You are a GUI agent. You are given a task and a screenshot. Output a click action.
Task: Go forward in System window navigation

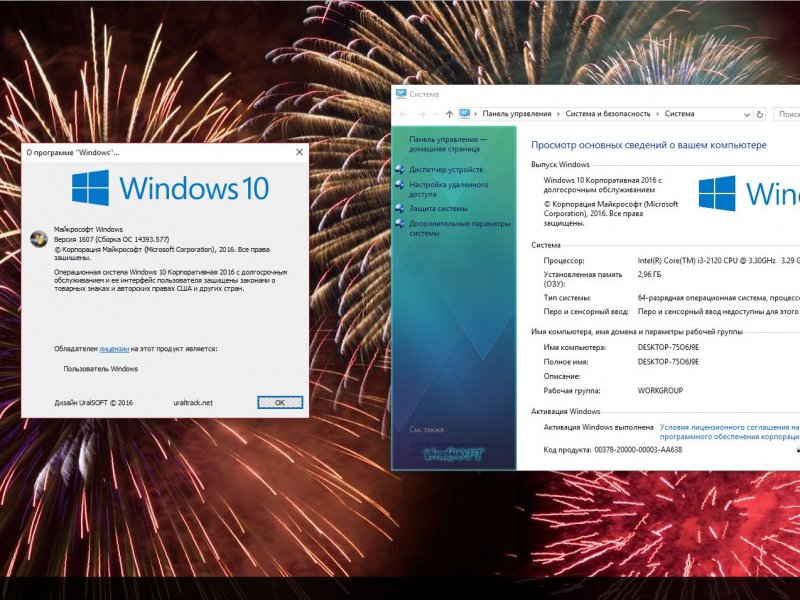422,114
